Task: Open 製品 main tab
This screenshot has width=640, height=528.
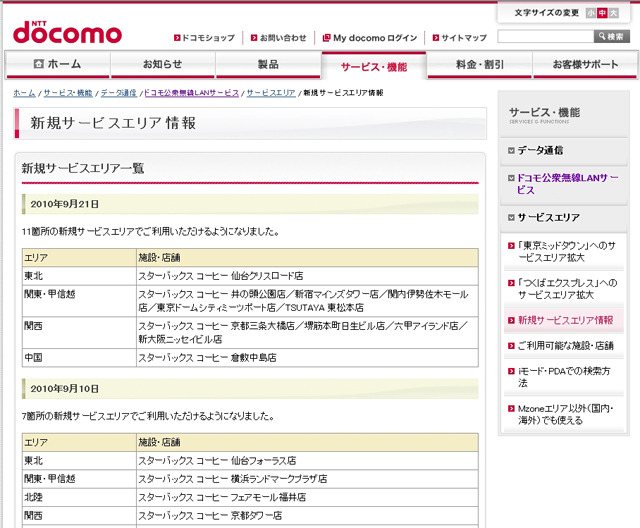Action: (x=268, y=64)
